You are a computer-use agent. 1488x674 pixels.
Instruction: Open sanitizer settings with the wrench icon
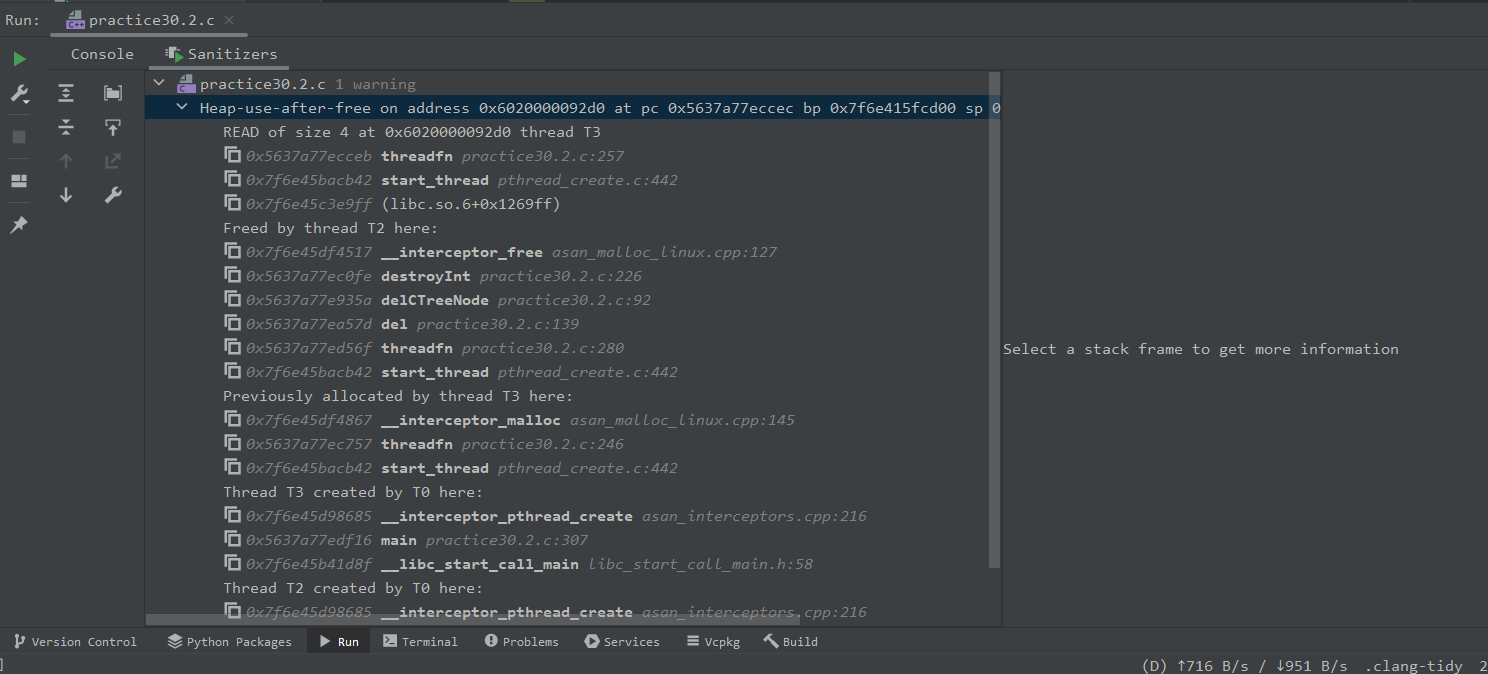click(113, 195)
